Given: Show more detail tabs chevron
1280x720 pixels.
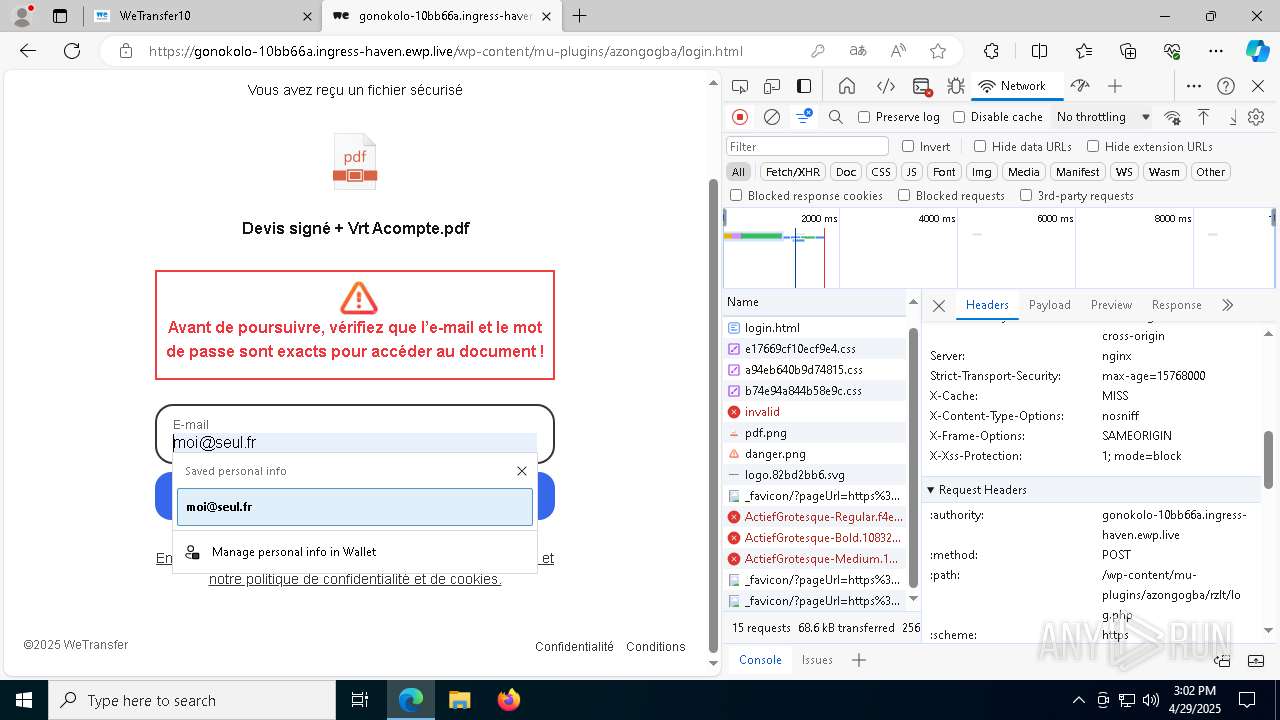Looking at the screenshot, I should (x=1228, y=305).
